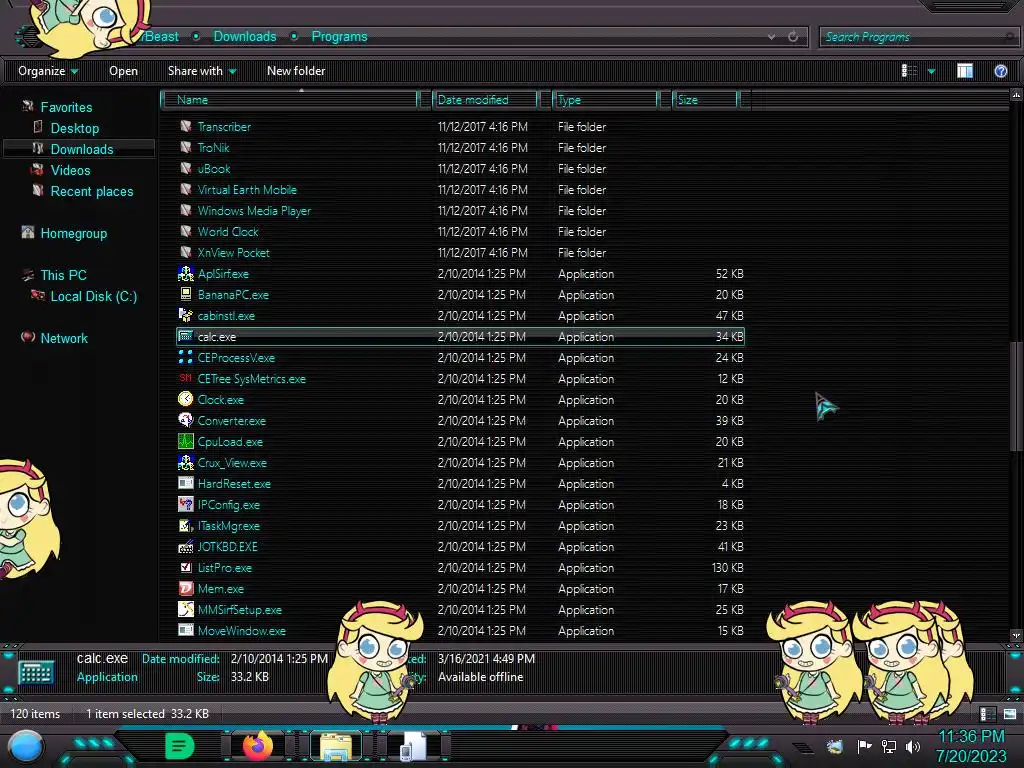Select the Virtual Earth Mobile folder name
This screenshot has height=768, width=1024.
coord(247,189)
